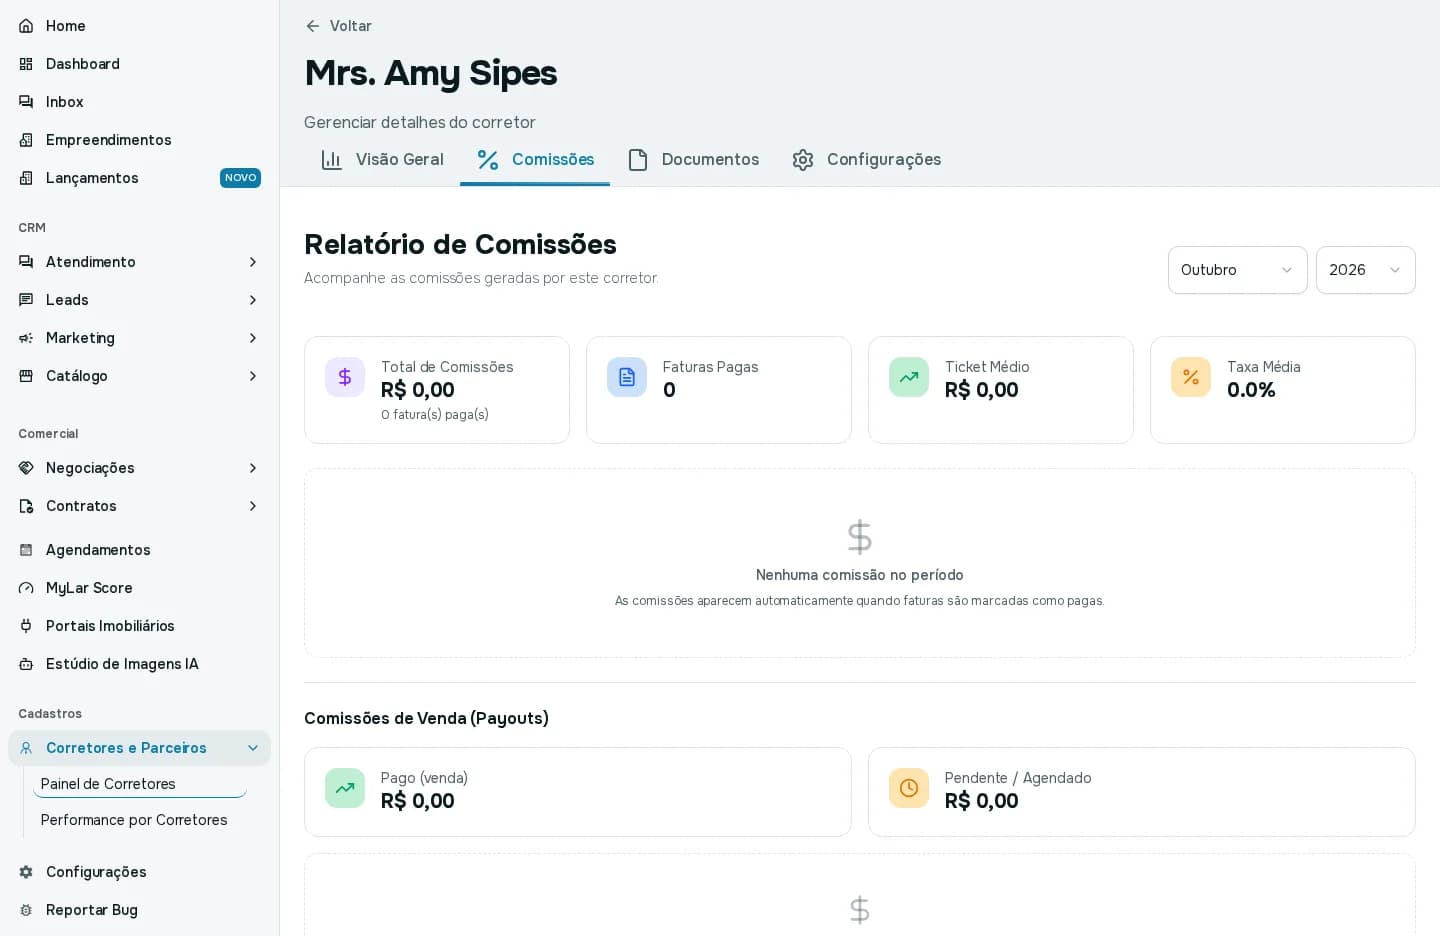Click the Estúdio de Imagens IA icon

(26, 664)
